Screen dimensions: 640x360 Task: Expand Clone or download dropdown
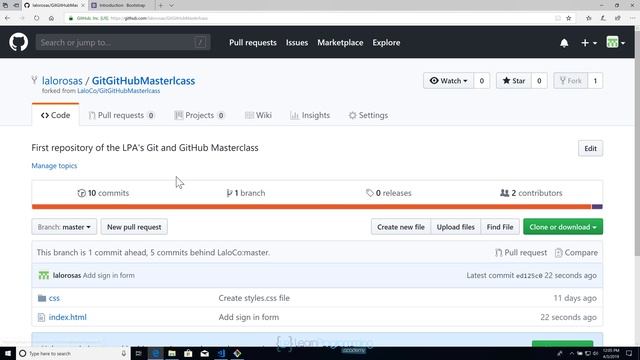click(563, 227)
